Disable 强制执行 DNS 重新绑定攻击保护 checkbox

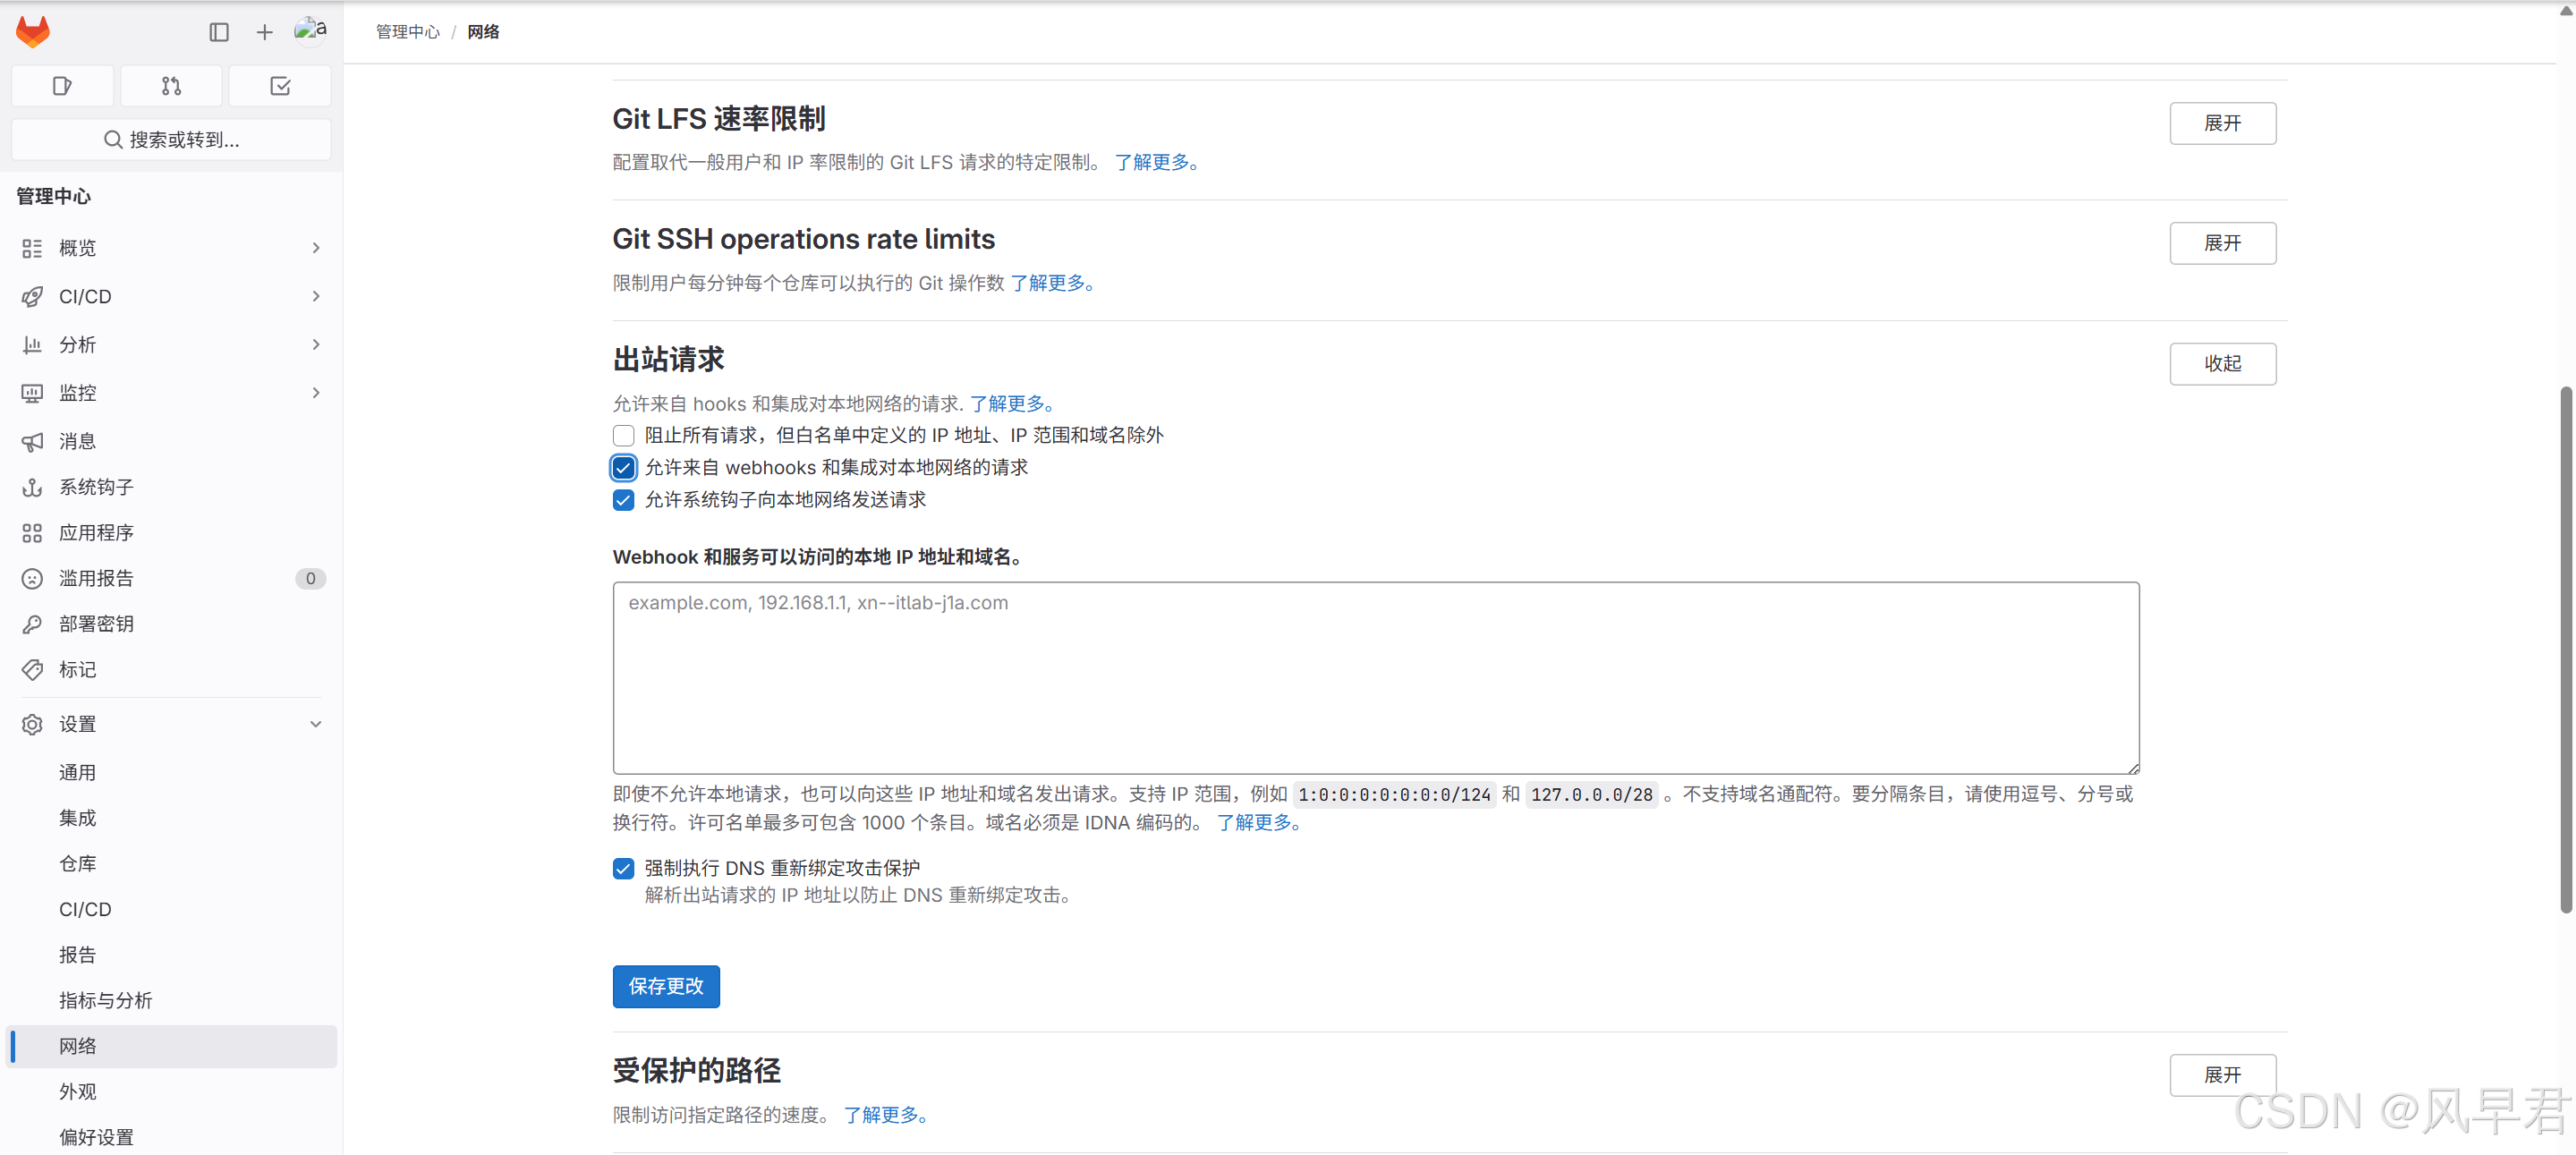[x=623, y=869]
